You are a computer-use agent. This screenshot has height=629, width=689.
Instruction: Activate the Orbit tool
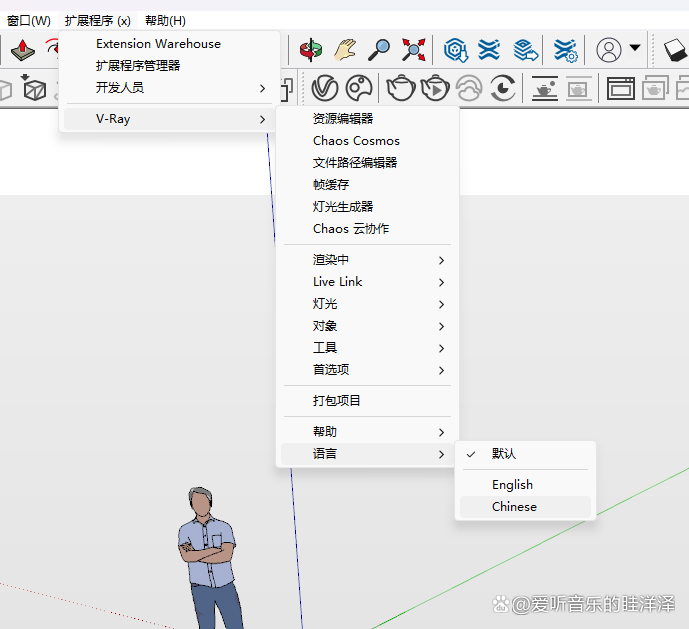311,50
